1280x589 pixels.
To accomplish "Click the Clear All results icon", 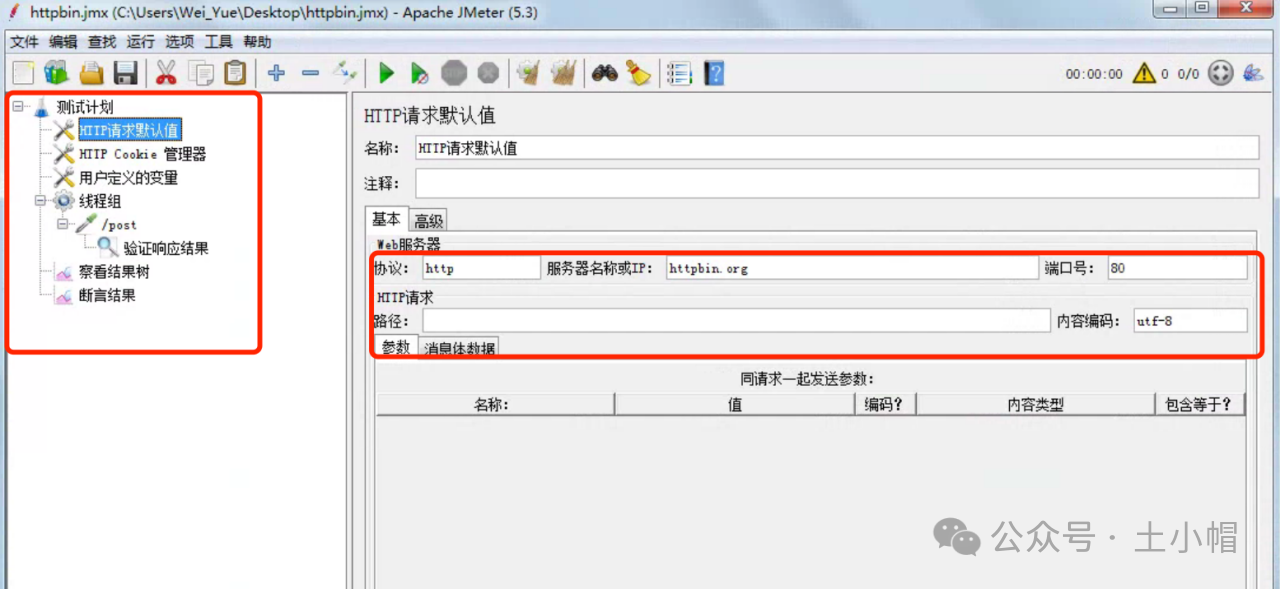I will pos(563,73).
